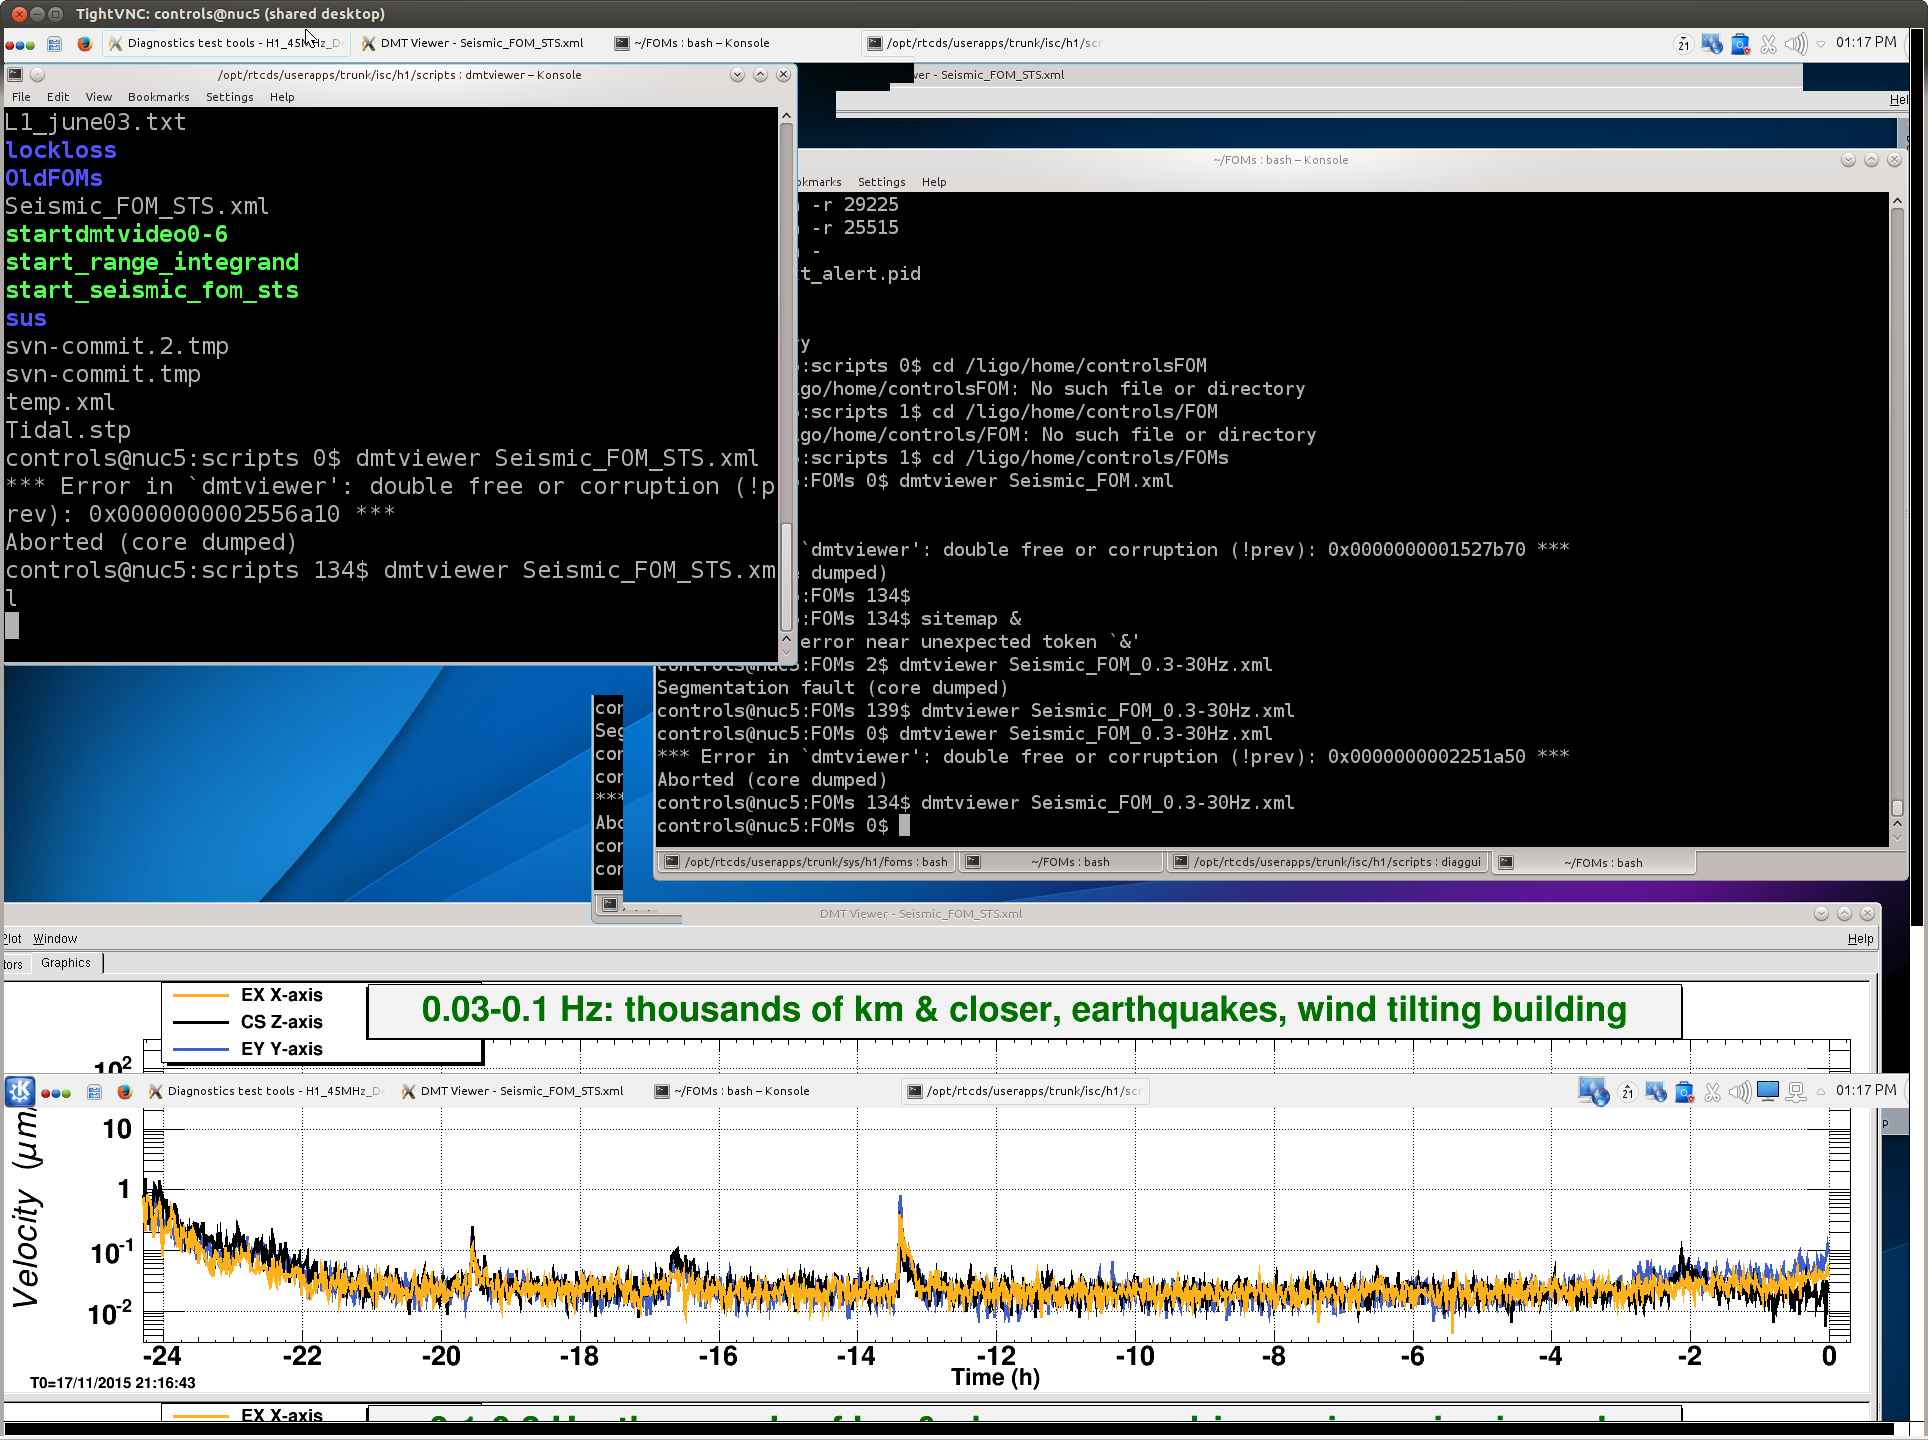Click the wired network tray icon in lower panel

pos(1796,1091)
